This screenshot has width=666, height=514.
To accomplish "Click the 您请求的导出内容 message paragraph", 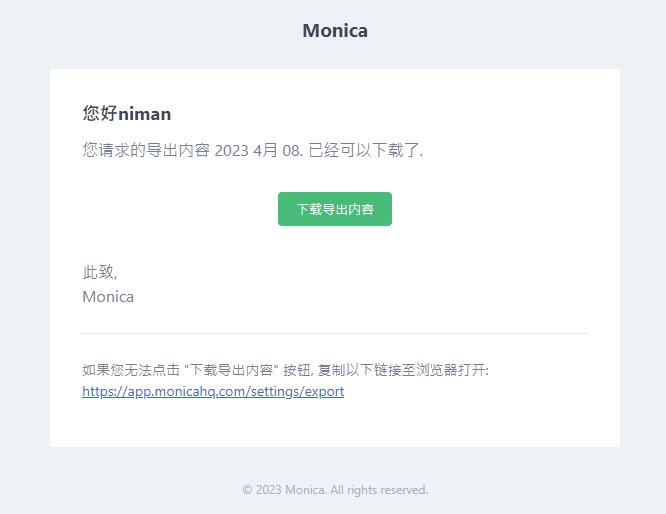I will coord(253,150).
